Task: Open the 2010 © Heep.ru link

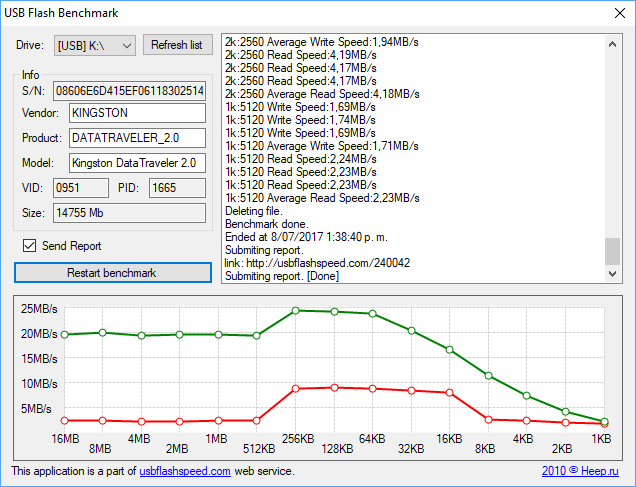Action: pyautogui.click(x=580, y=471)
